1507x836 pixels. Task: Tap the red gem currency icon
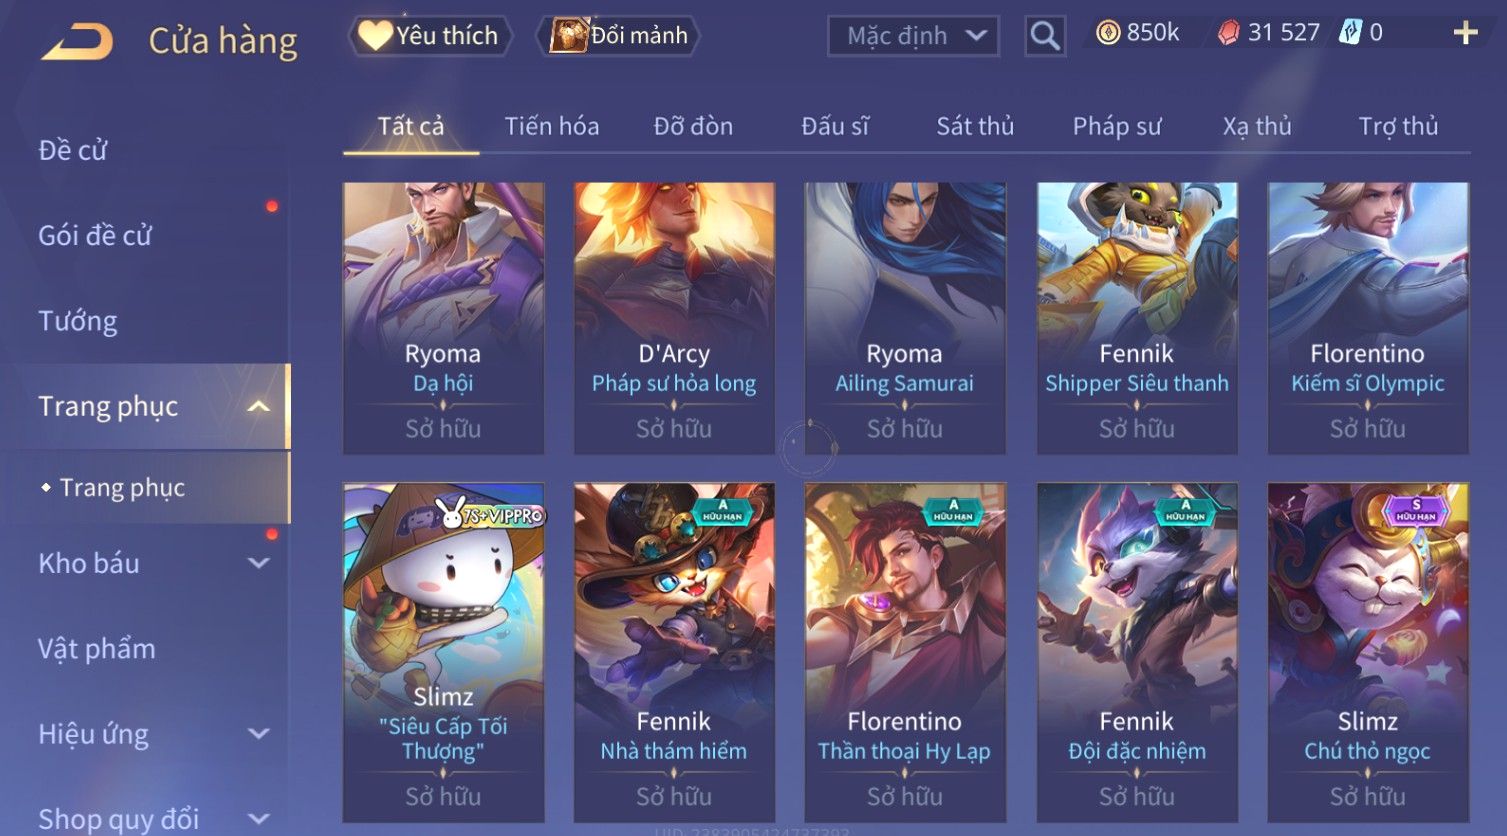click(x=1228, y=33)
